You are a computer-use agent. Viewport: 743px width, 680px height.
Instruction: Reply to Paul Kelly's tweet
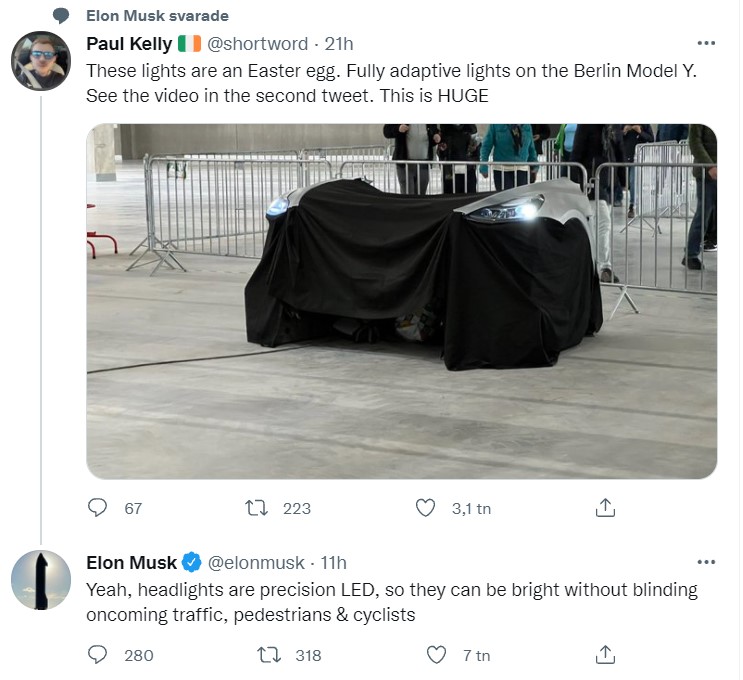(x=98, y=508)
